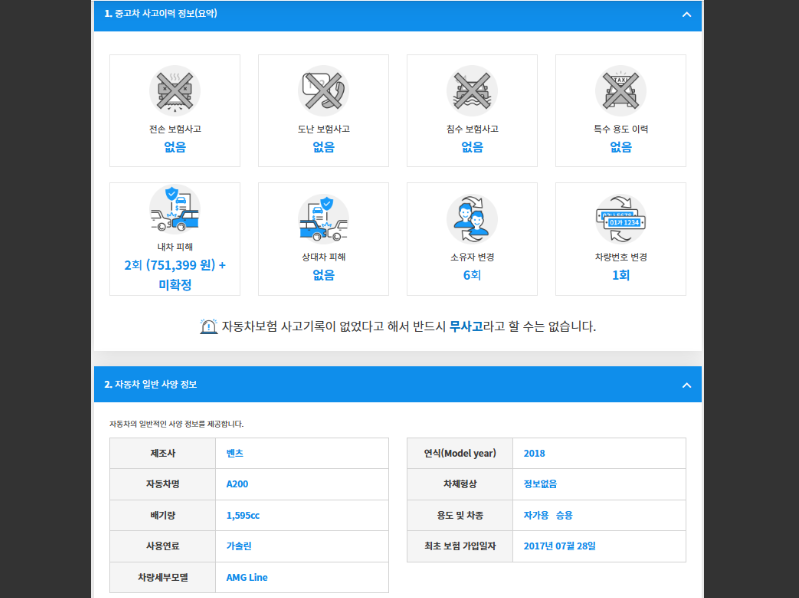Screen dimensions: 799x598
Task: Open the 2회 (751,399 원) damage amount link
Action: pos(175,265)
